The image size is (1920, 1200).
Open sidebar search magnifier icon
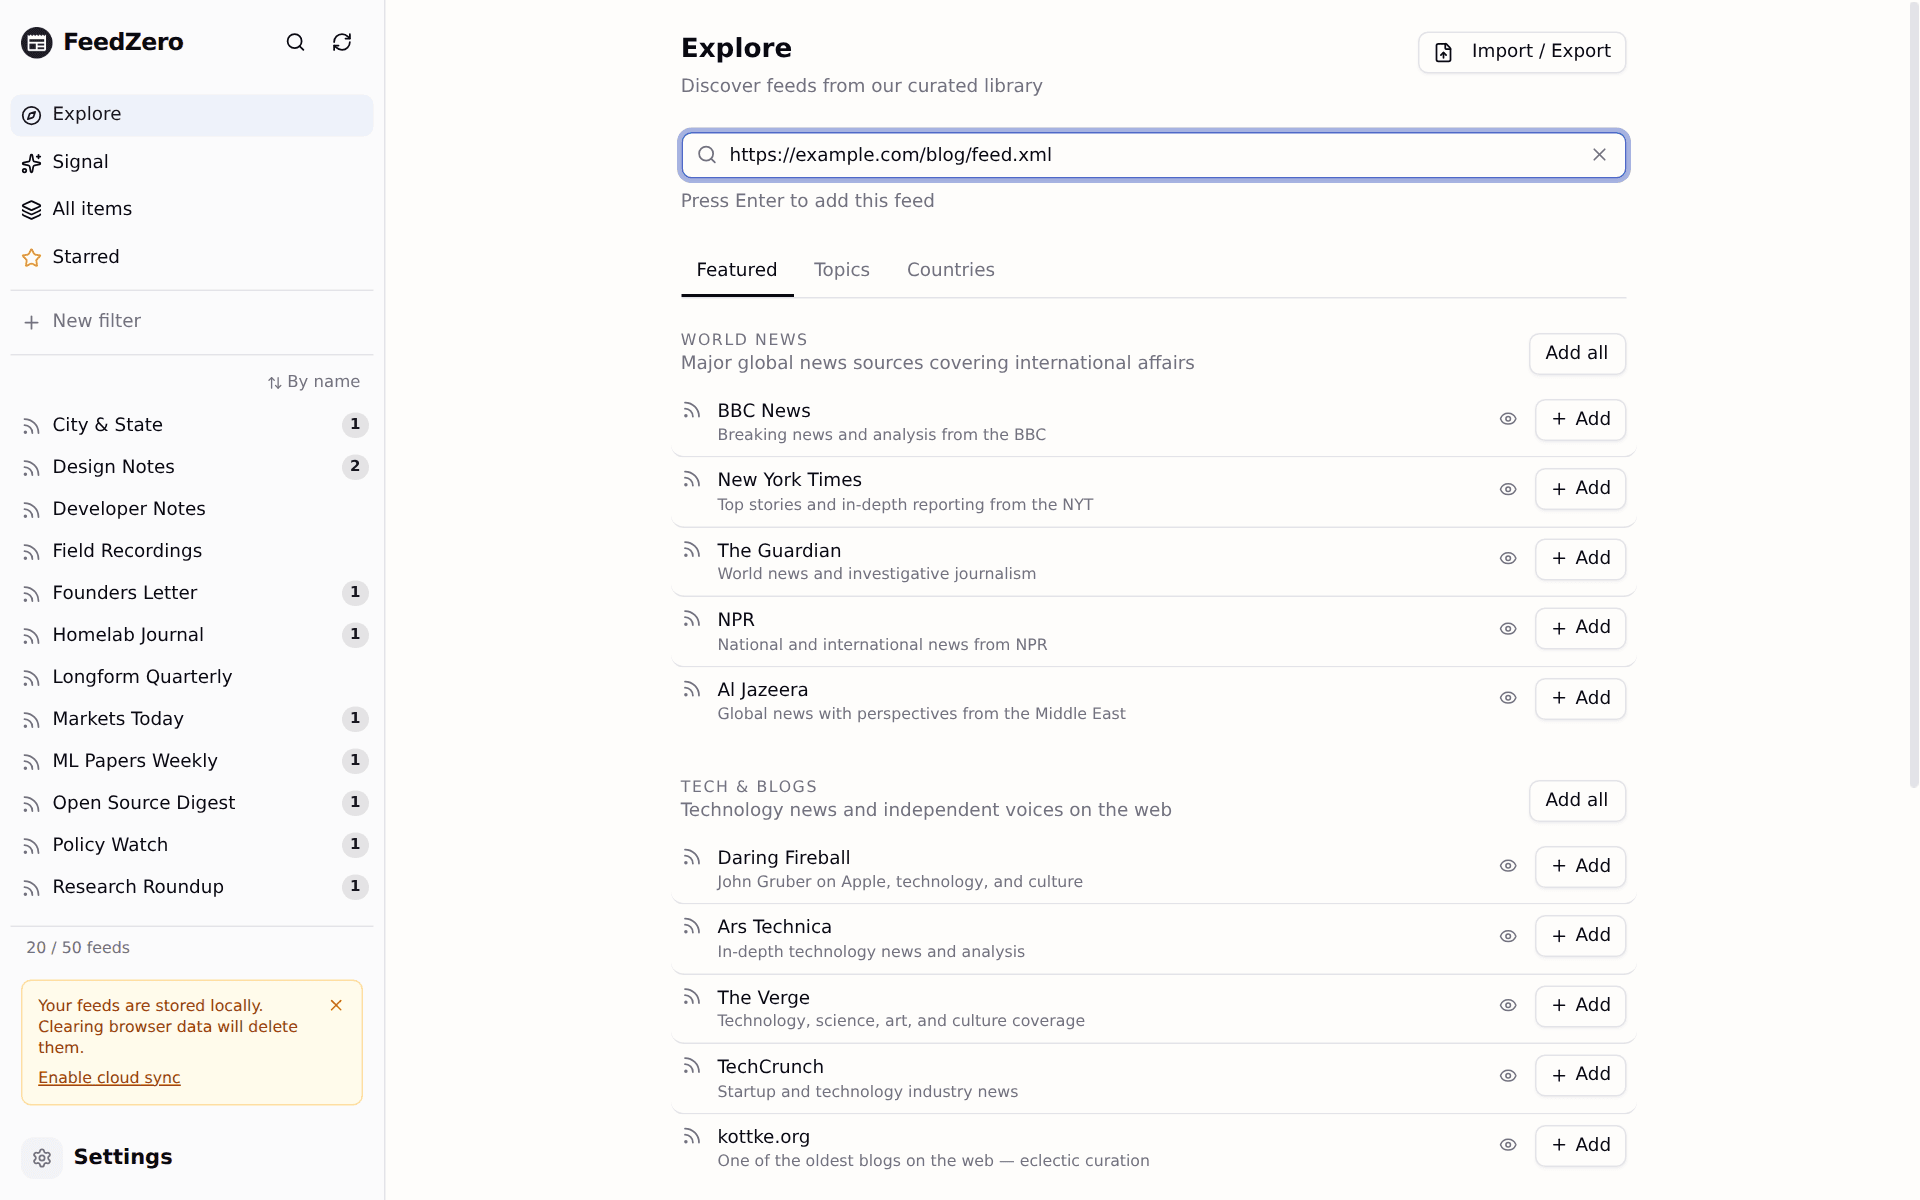[295, 42]
